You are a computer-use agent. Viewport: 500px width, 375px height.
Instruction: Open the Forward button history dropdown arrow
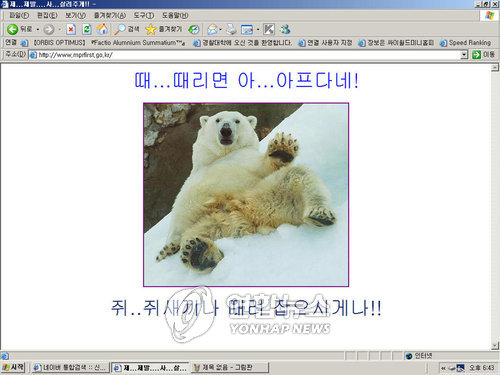tap(59, 30)
